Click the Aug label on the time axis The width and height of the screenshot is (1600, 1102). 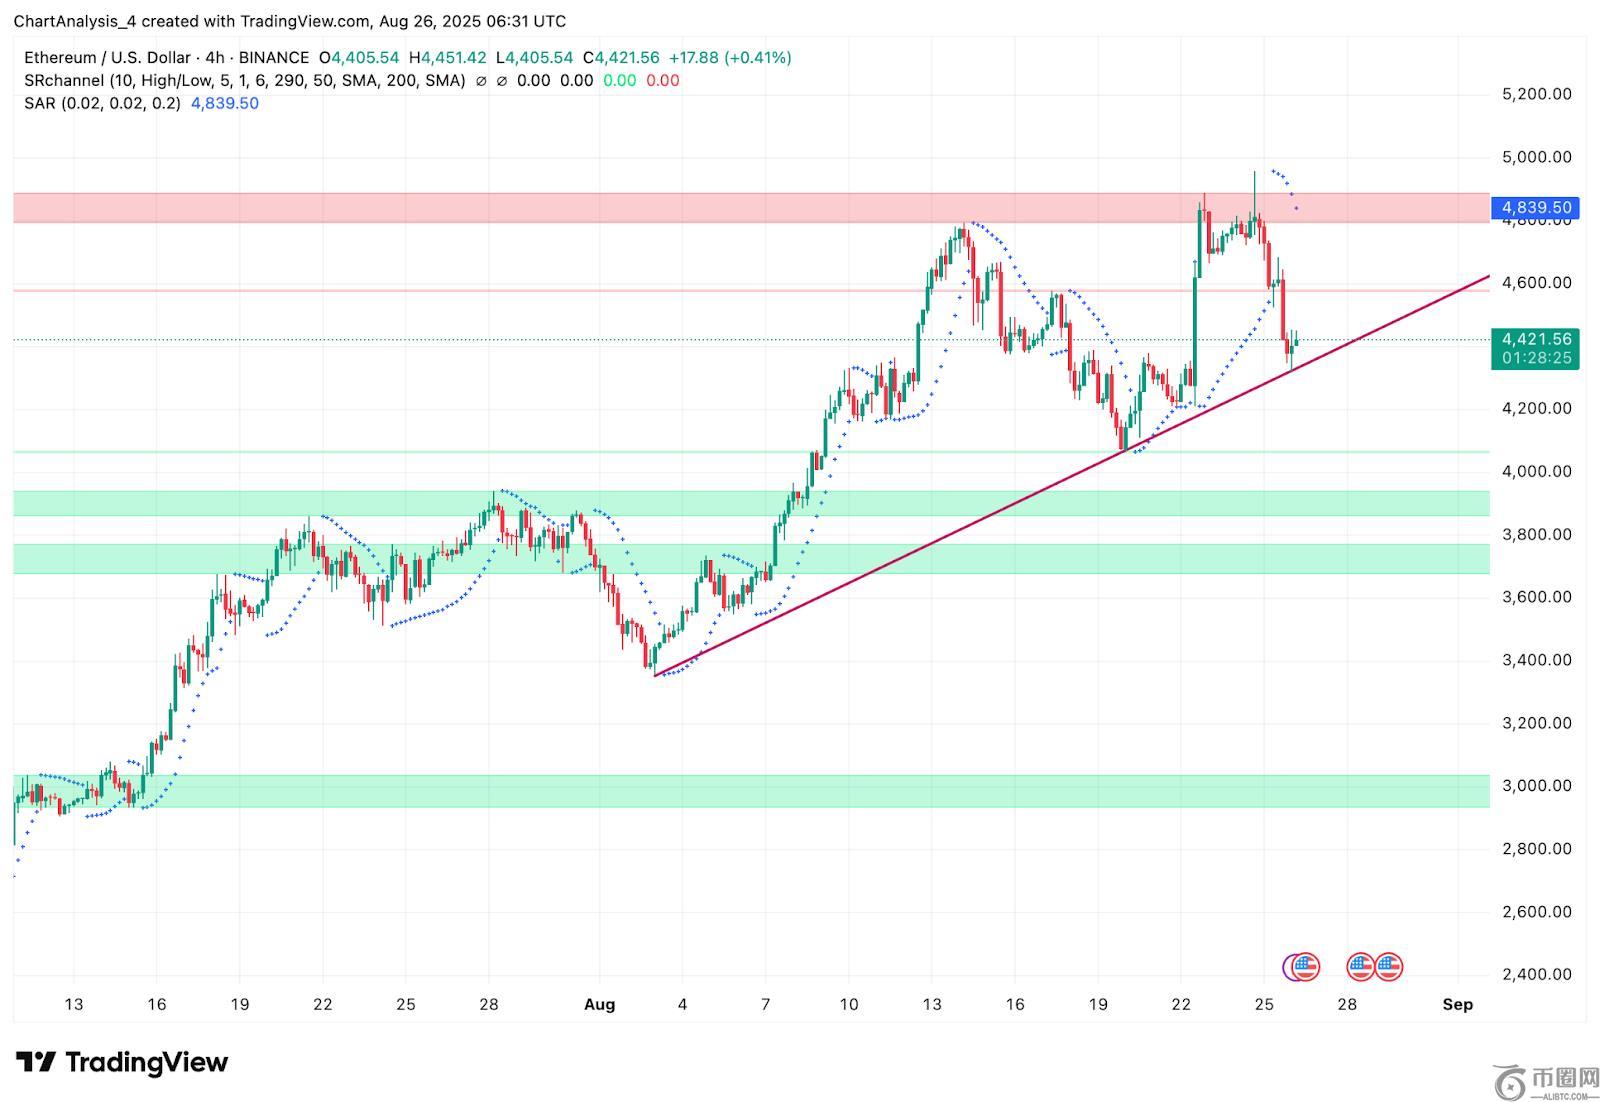[x=599, y=1004]
